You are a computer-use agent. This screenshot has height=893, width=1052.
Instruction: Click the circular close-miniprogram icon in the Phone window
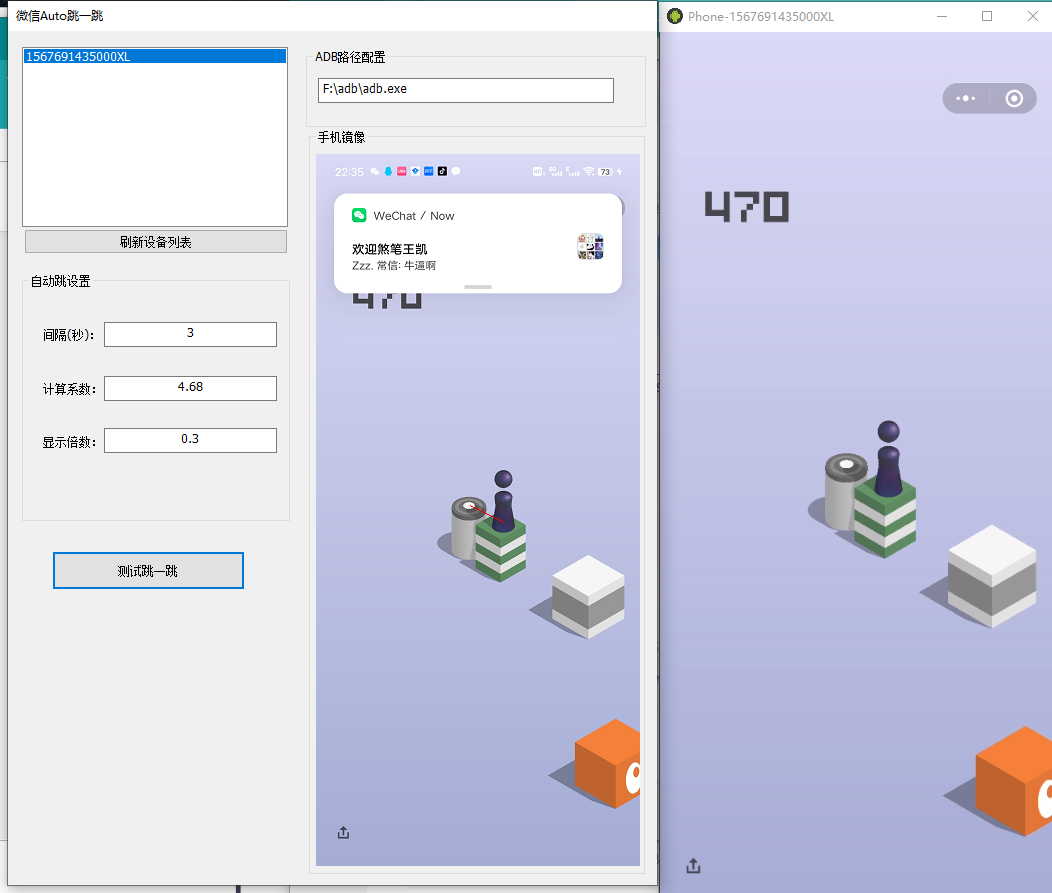point(1014,99)
